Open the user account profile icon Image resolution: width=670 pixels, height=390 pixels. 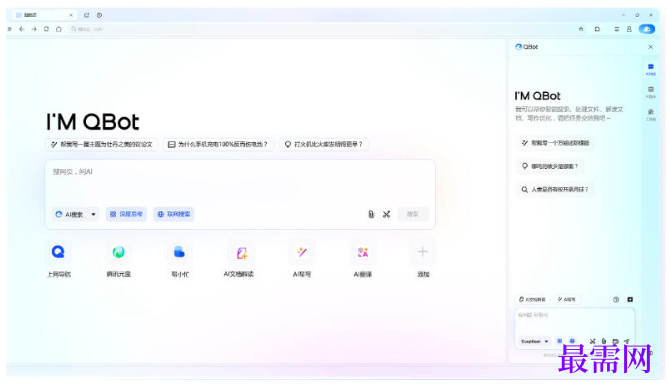(x=629, y=29)
